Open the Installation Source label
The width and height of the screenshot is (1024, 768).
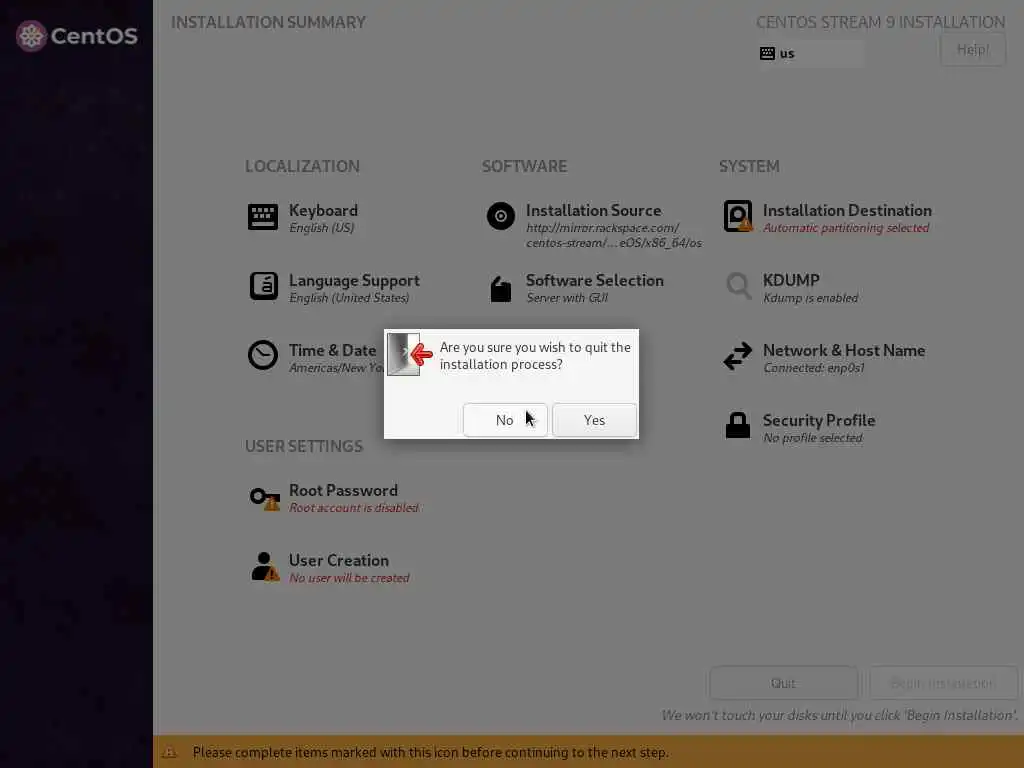[x=593, y=210]
